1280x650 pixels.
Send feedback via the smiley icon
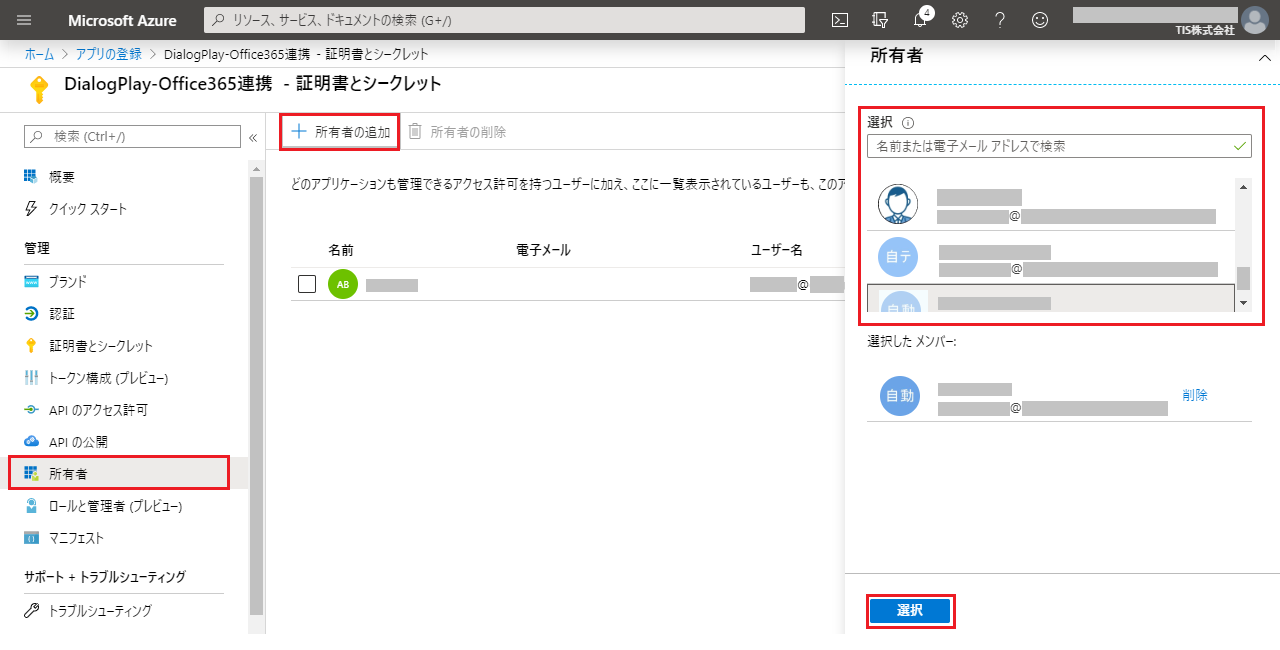point(1040,20)
